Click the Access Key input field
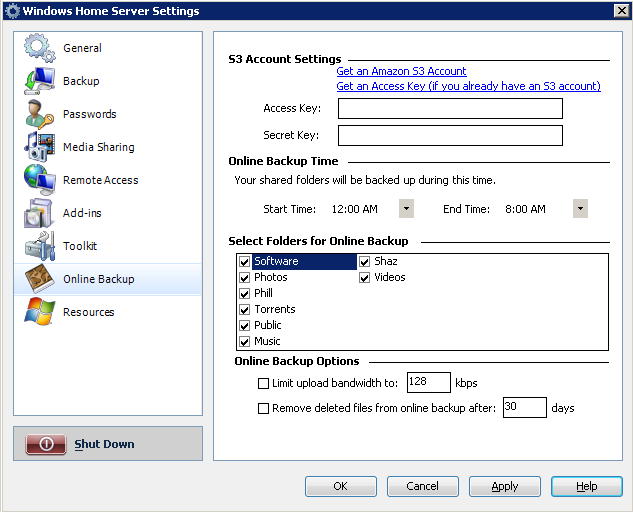Viewport: 633px width, 512px height. coord(450,109)
